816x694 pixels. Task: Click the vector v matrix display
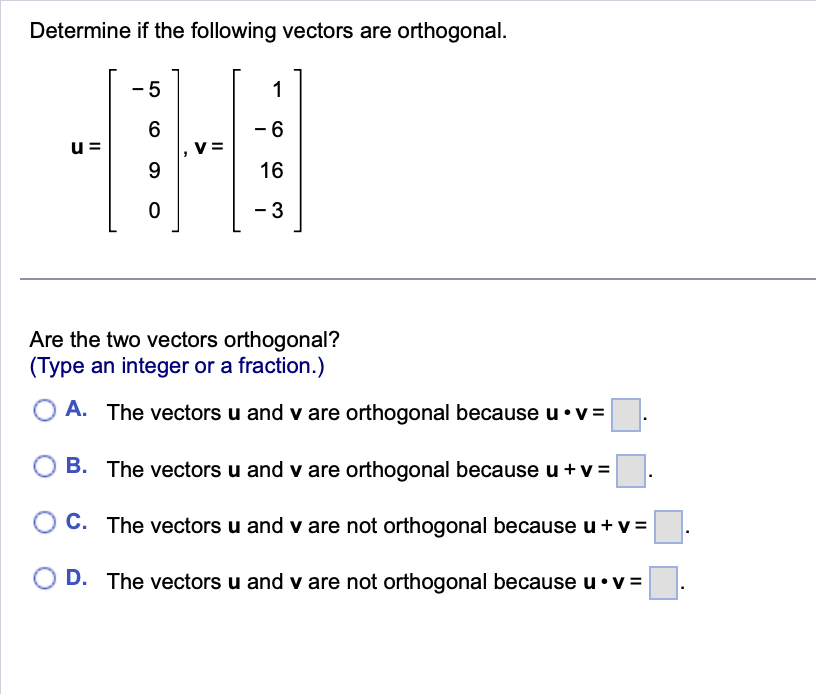tap(267, 150)
